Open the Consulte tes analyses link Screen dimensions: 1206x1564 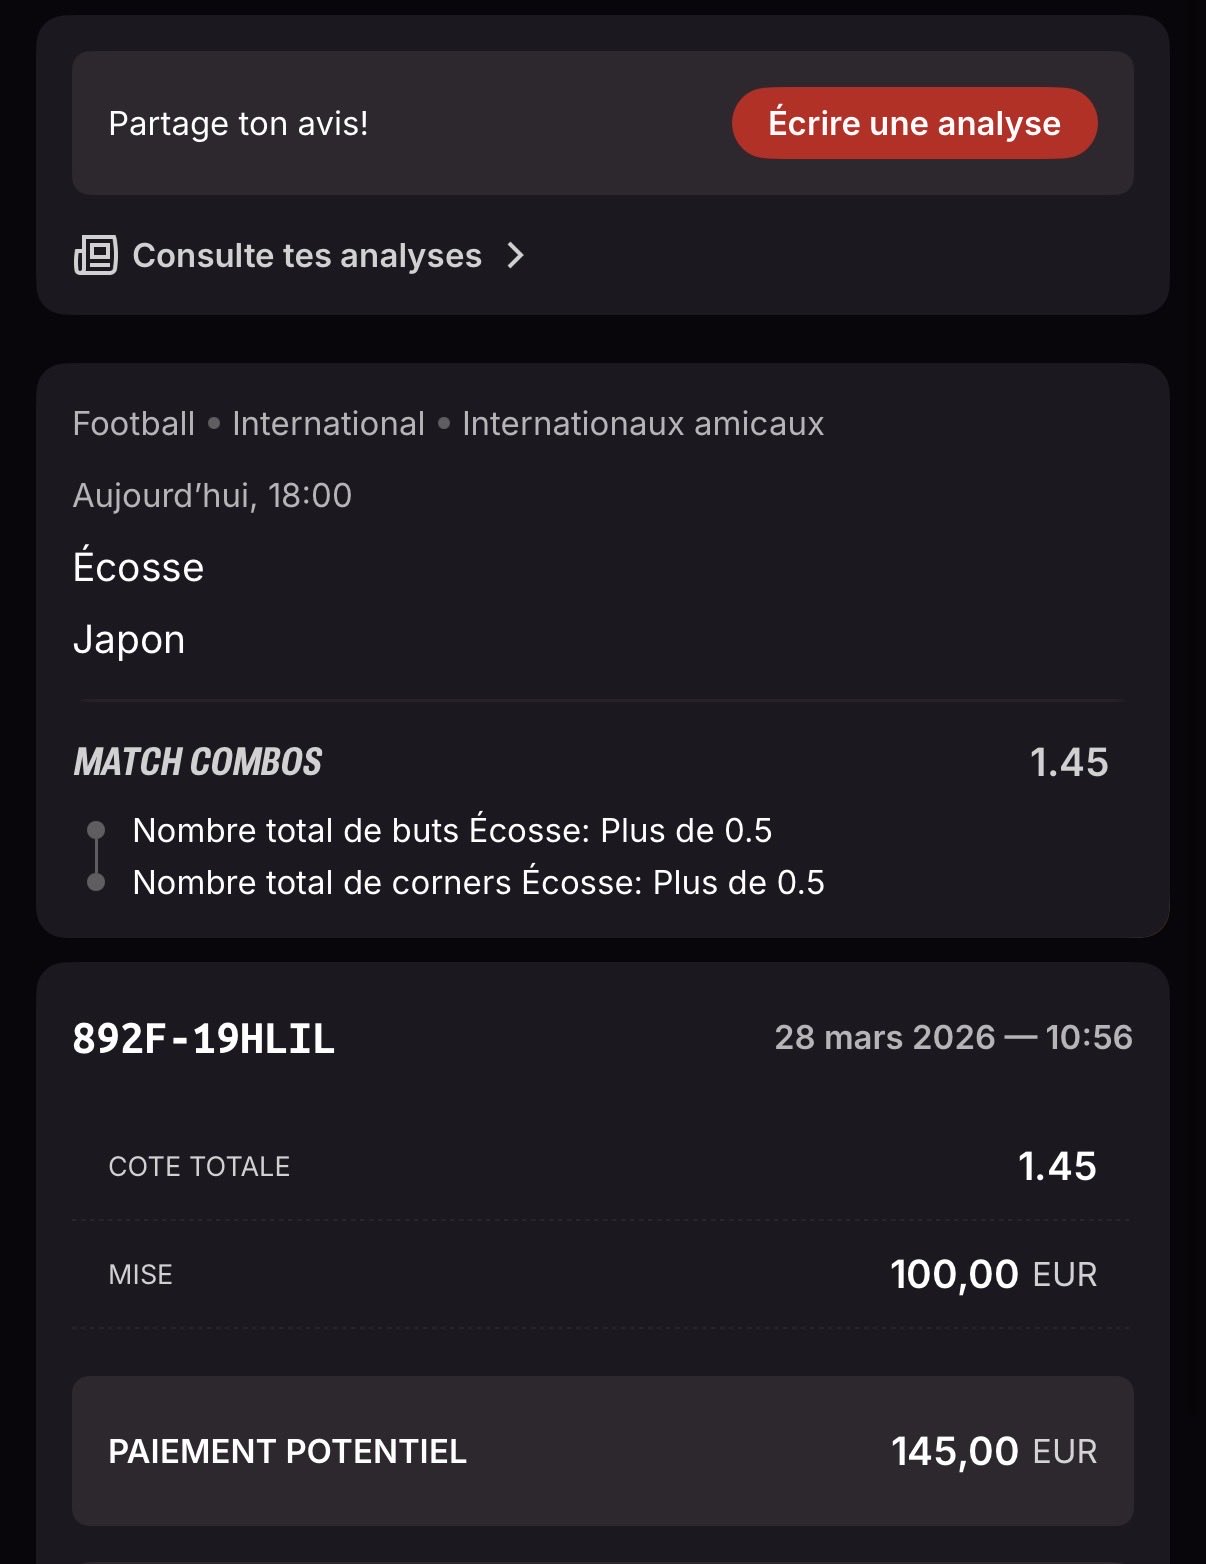(307, 256)
